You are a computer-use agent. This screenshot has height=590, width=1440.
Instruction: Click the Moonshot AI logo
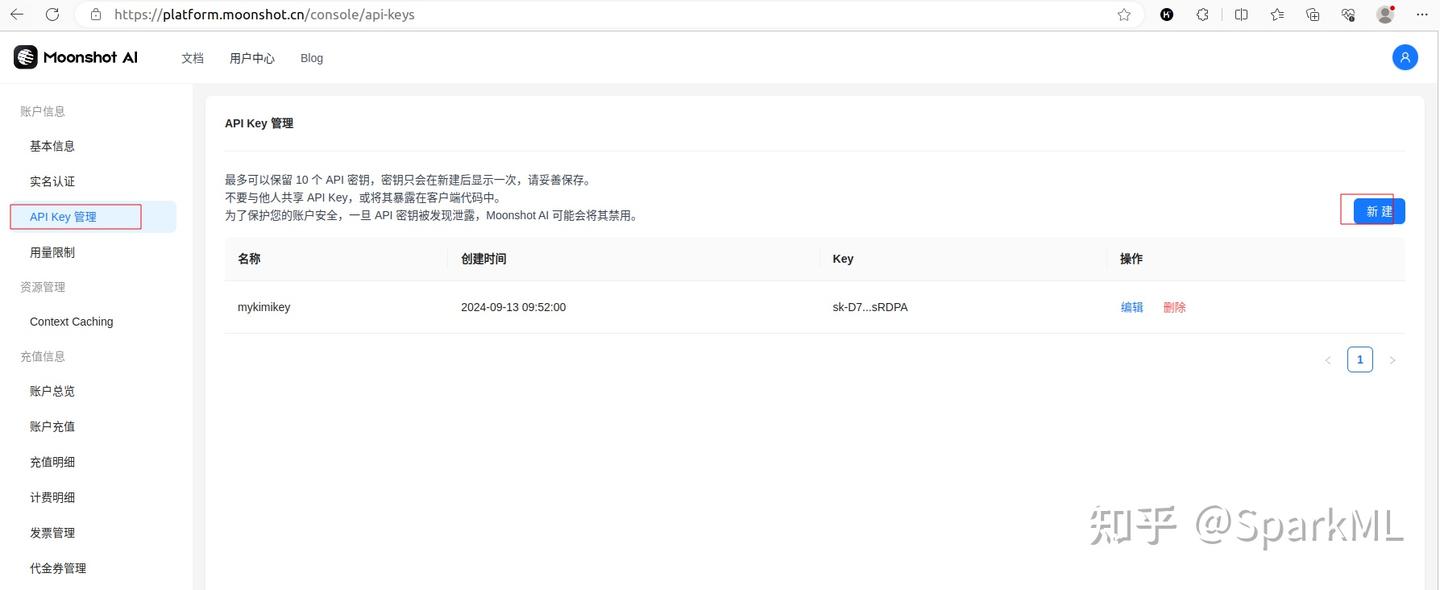coord(76,58)
